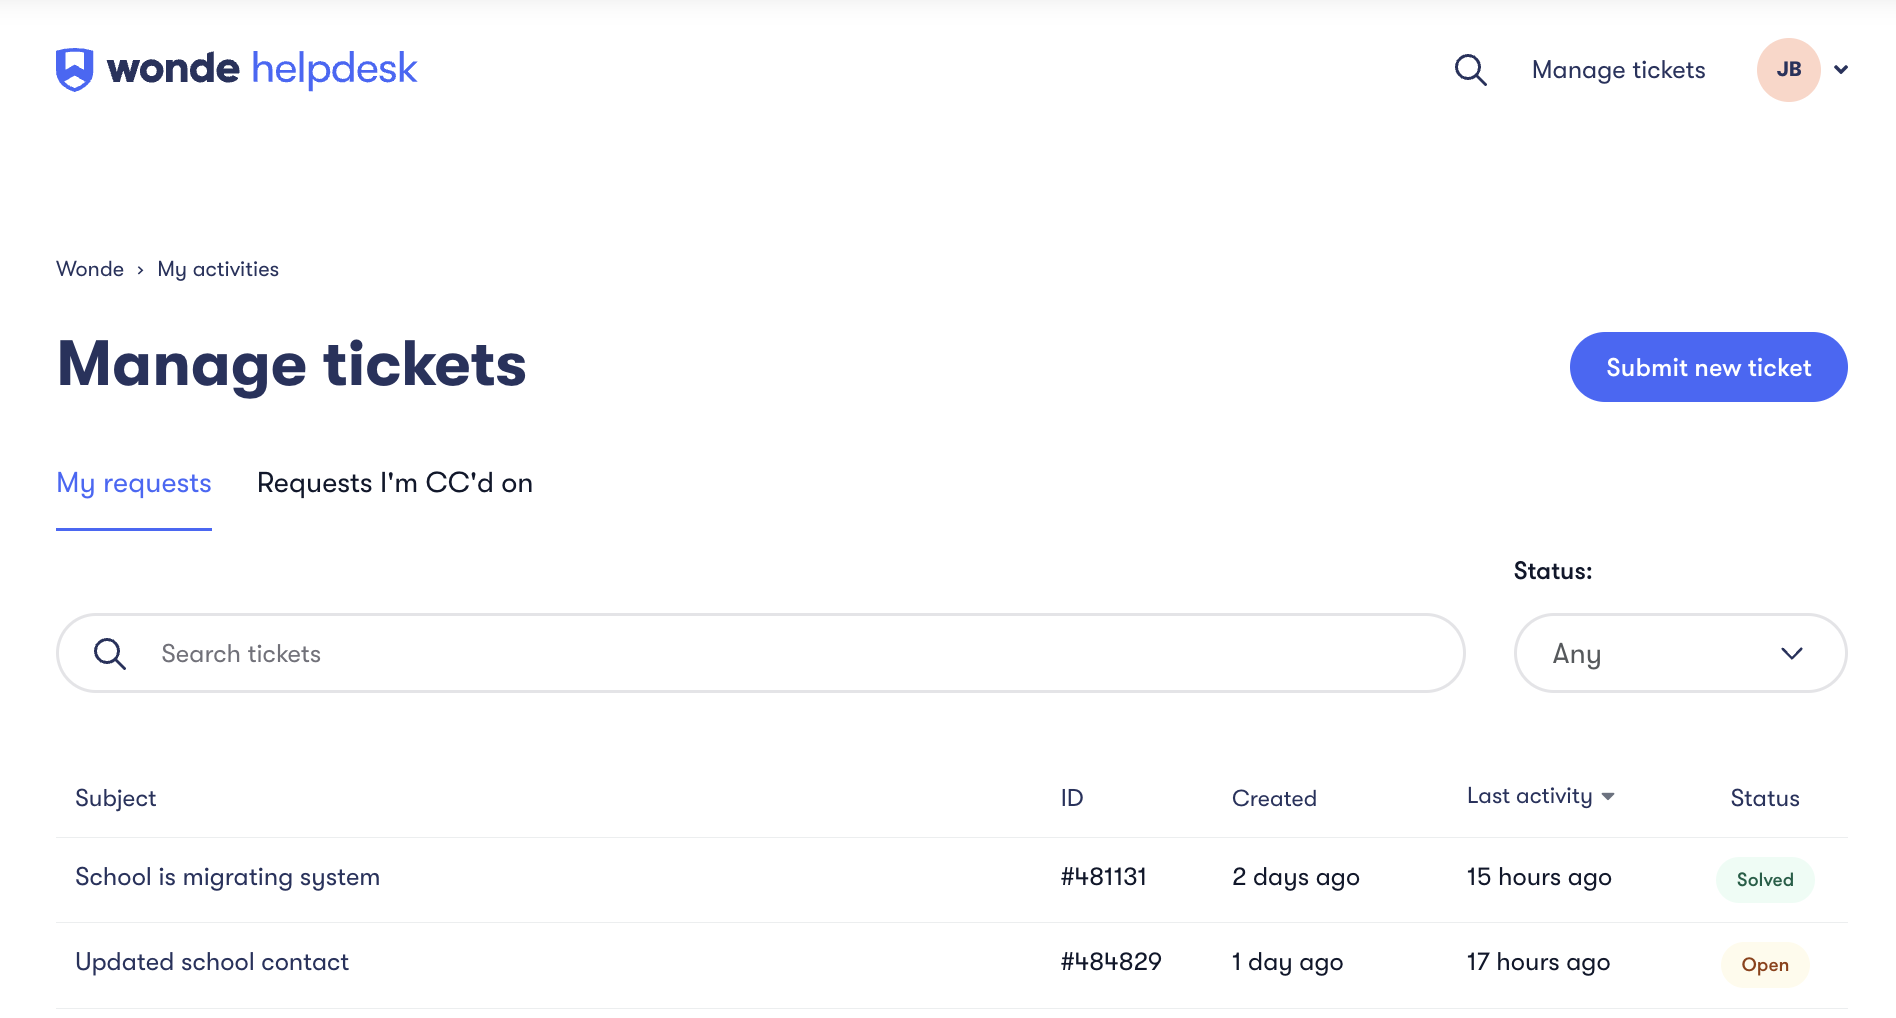This screenshot has height=1018, width=1896.
Task: Click ticket ID #484829
Action: tap(1110, 963)
